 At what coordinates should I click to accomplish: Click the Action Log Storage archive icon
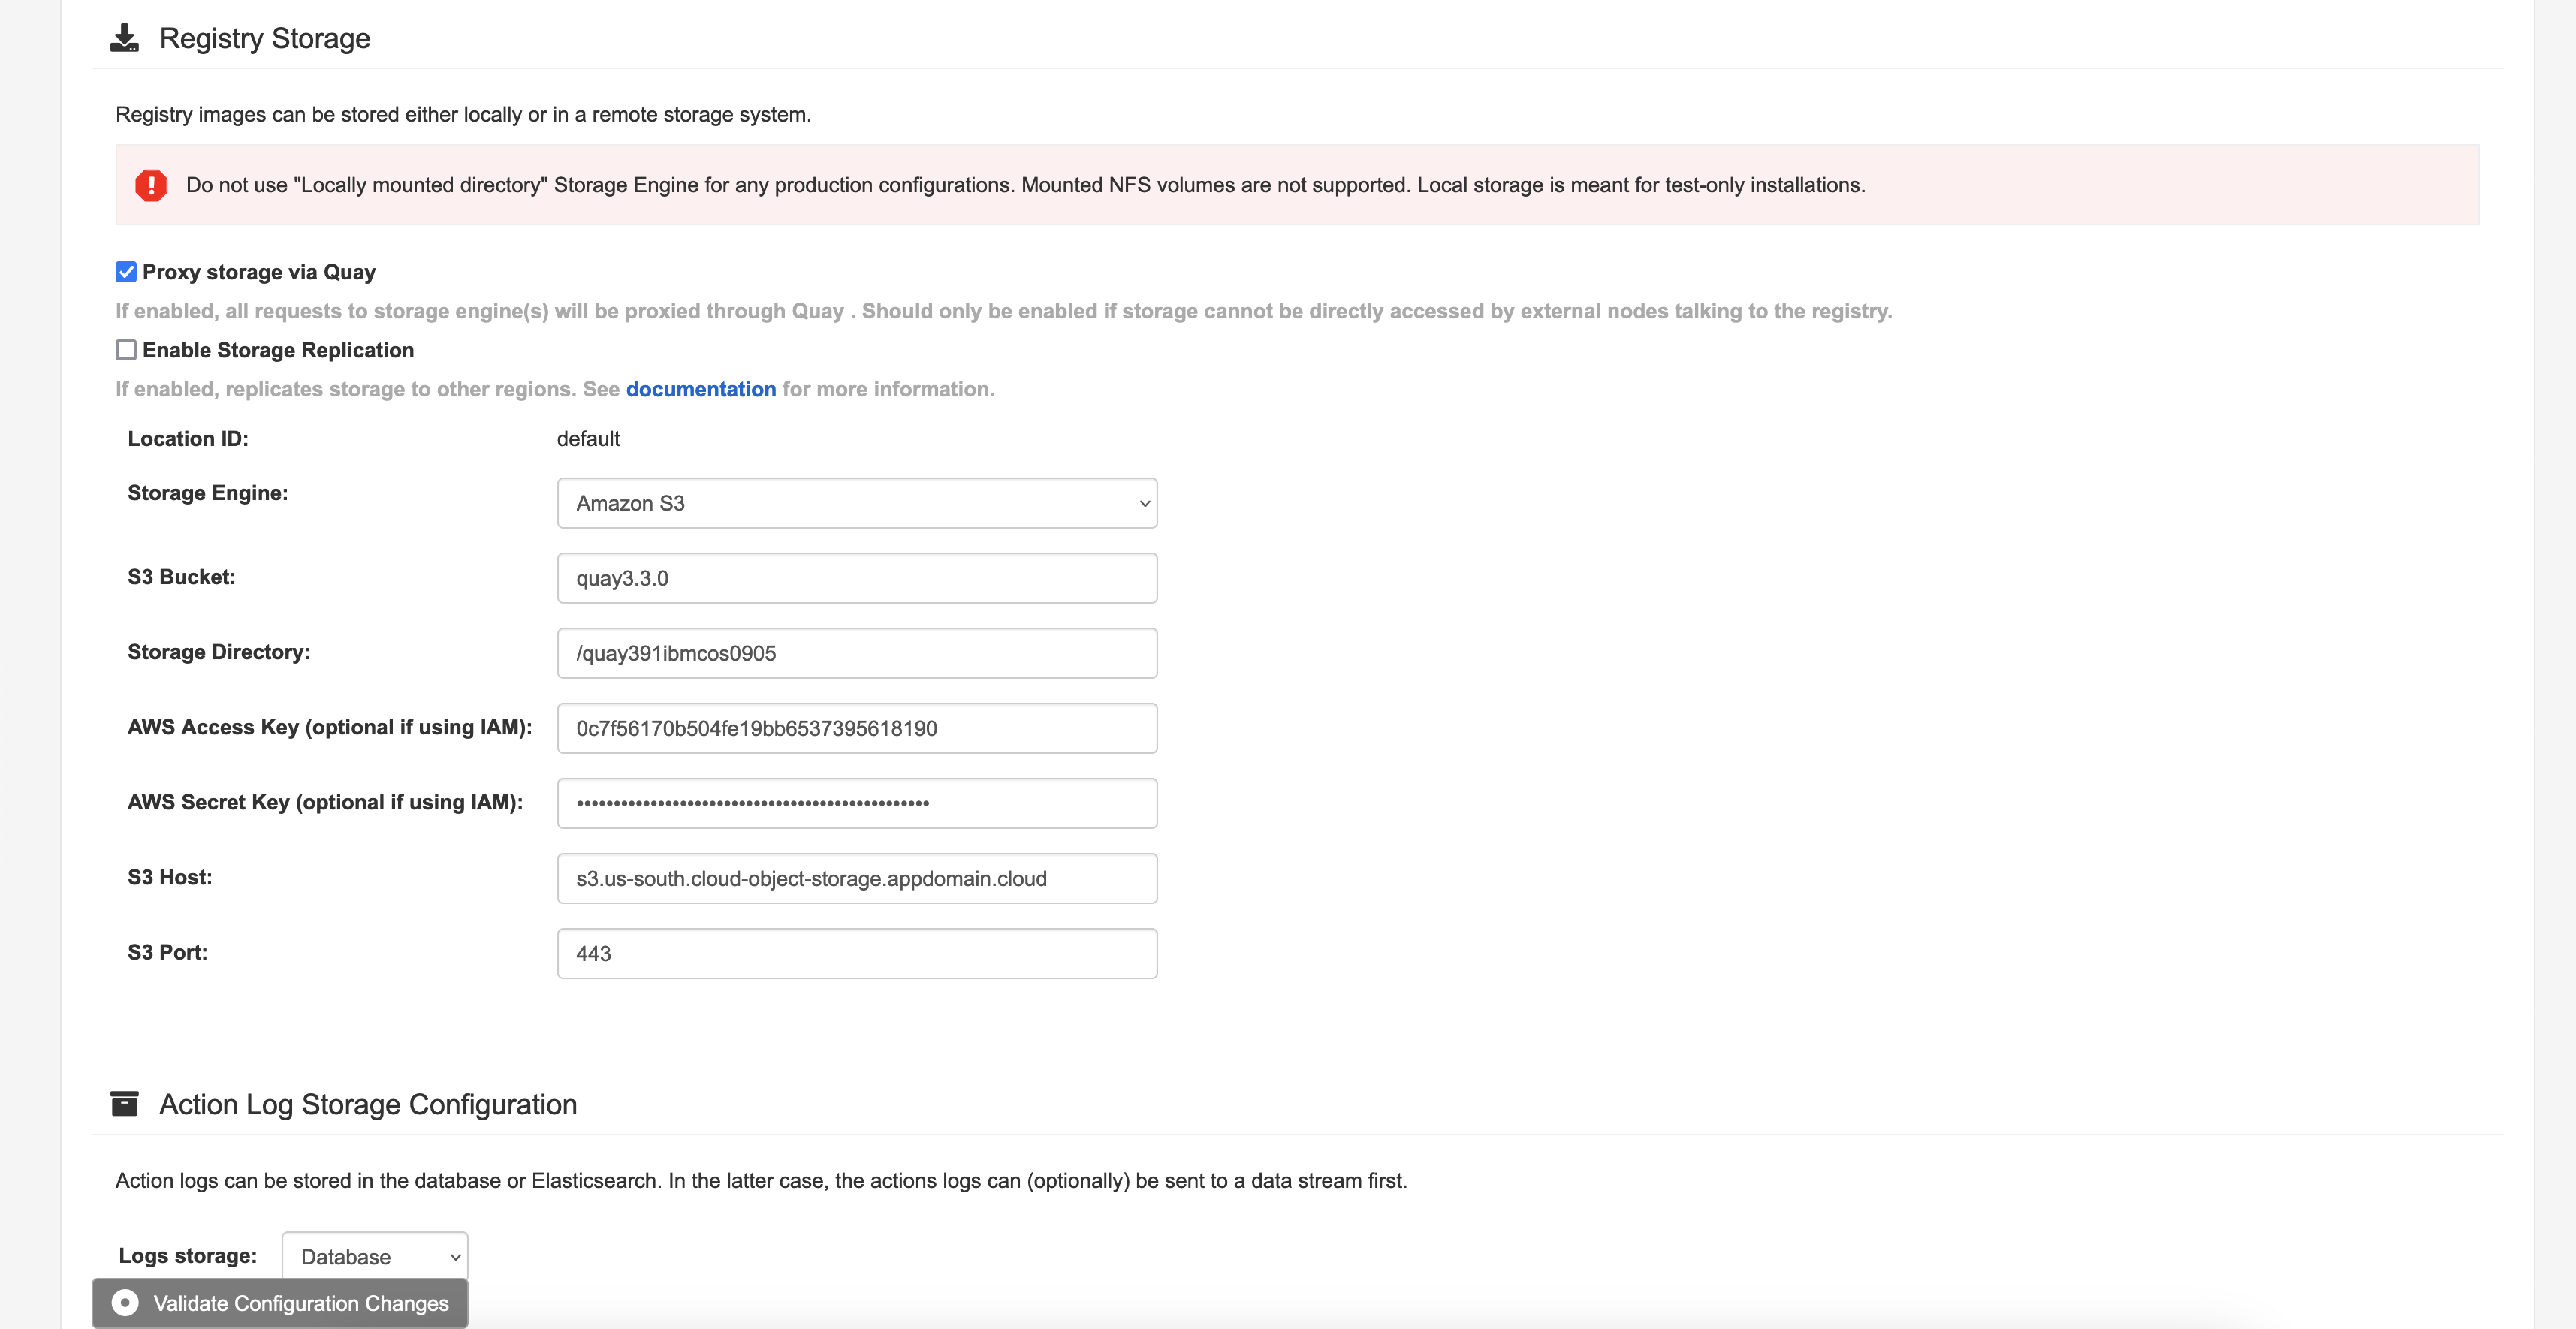click(x=124, y=1104)
